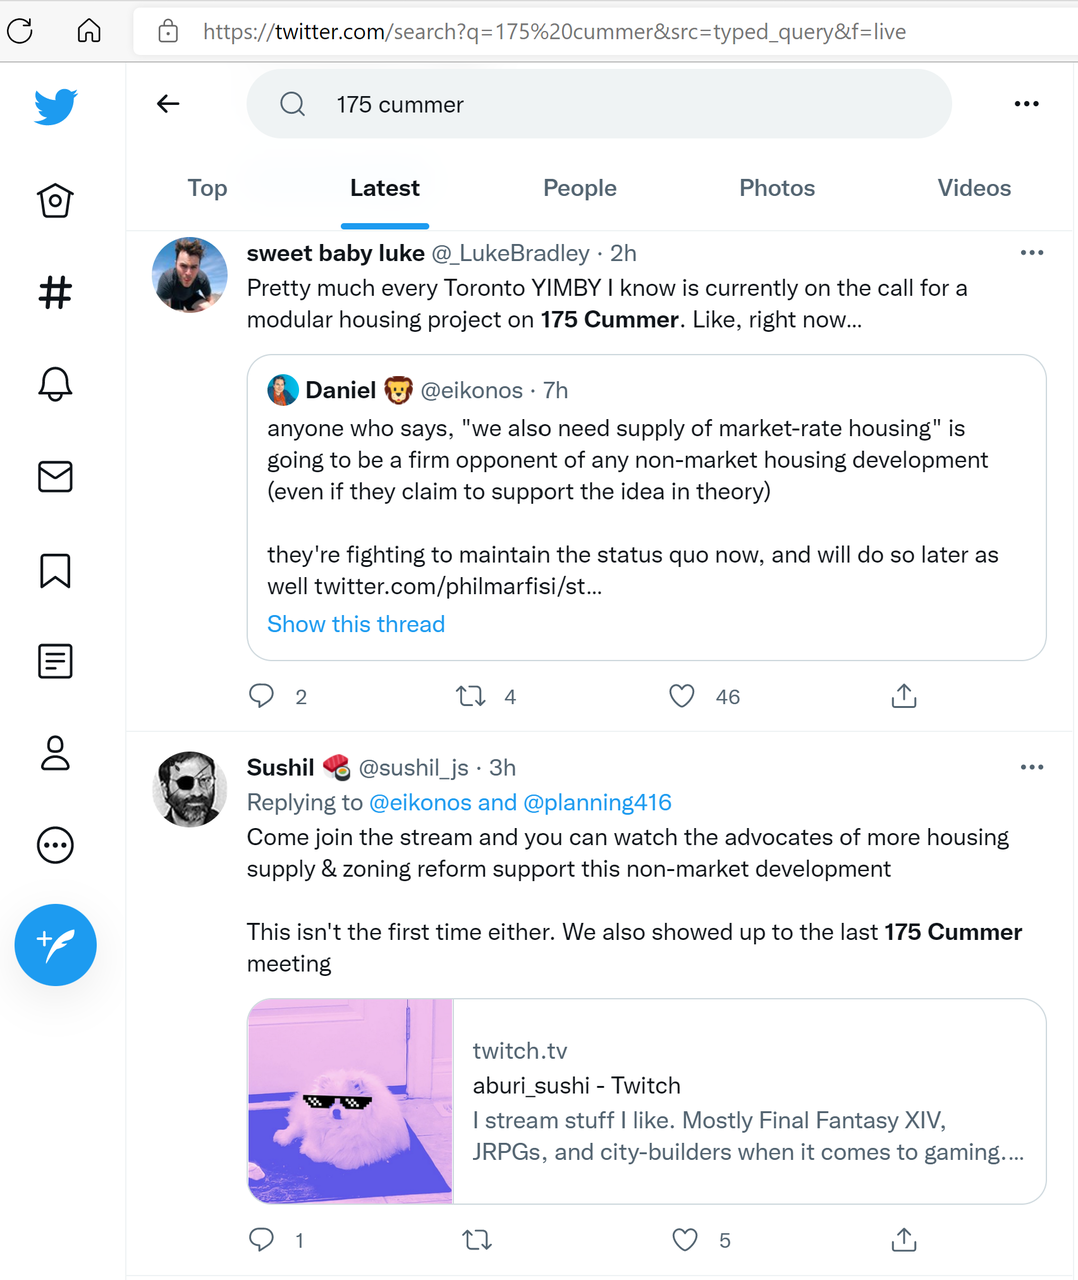Switch to the People tab
The height and width of the screenshot is (1280, 1078).
pyautogui.click(x=580, y=188)
